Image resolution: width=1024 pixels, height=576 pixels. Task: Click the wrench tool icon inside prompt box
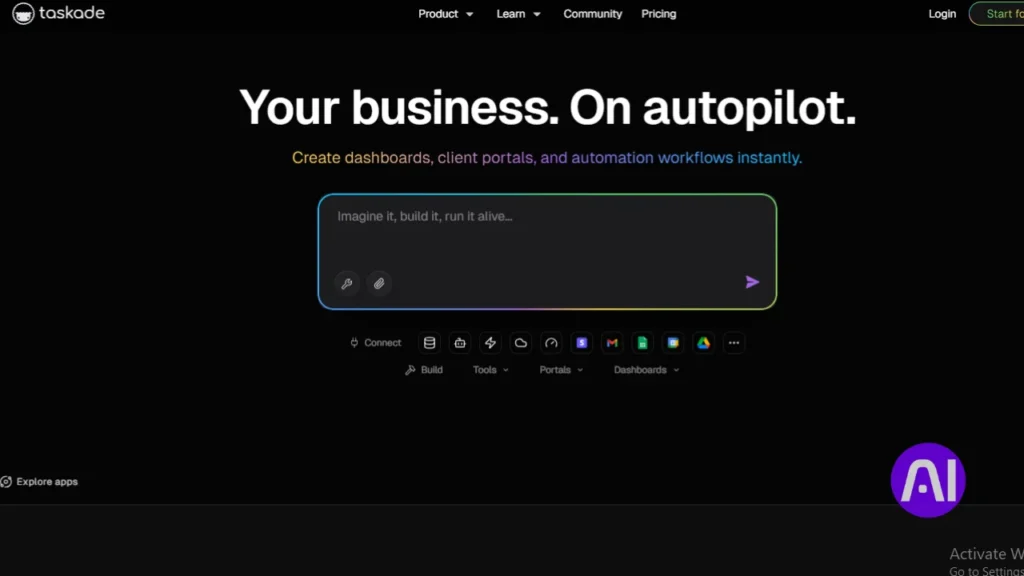click(x=347, y=284)
